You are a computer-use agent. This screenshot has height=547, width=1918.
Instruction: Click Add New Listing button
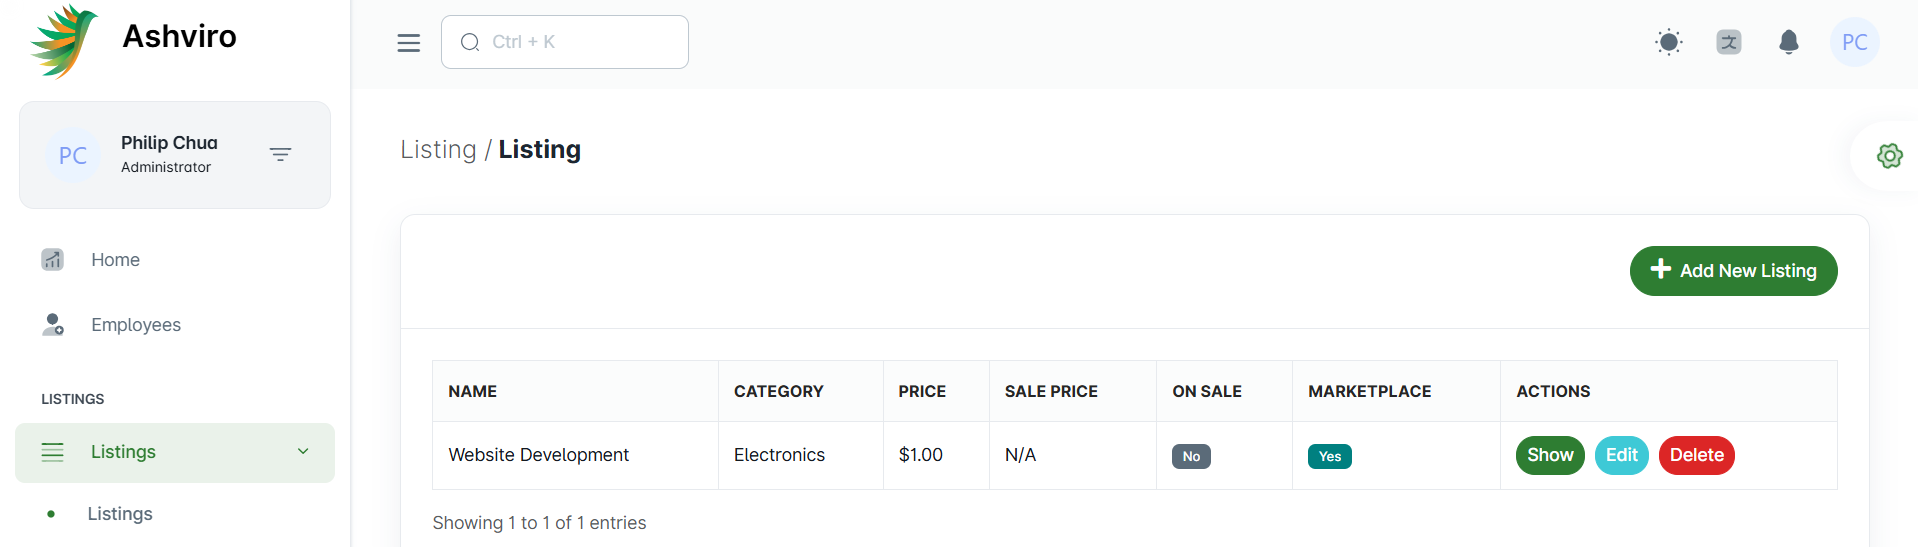pyautogui.click(x=1733, y=271)
